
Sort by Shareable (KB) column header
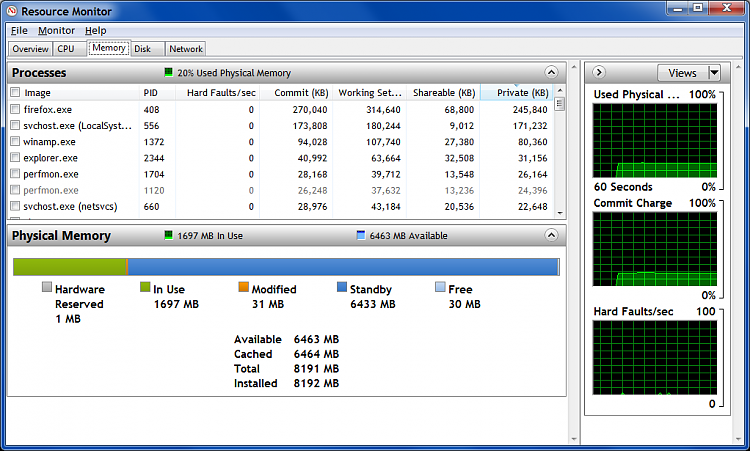coord(443,93)
